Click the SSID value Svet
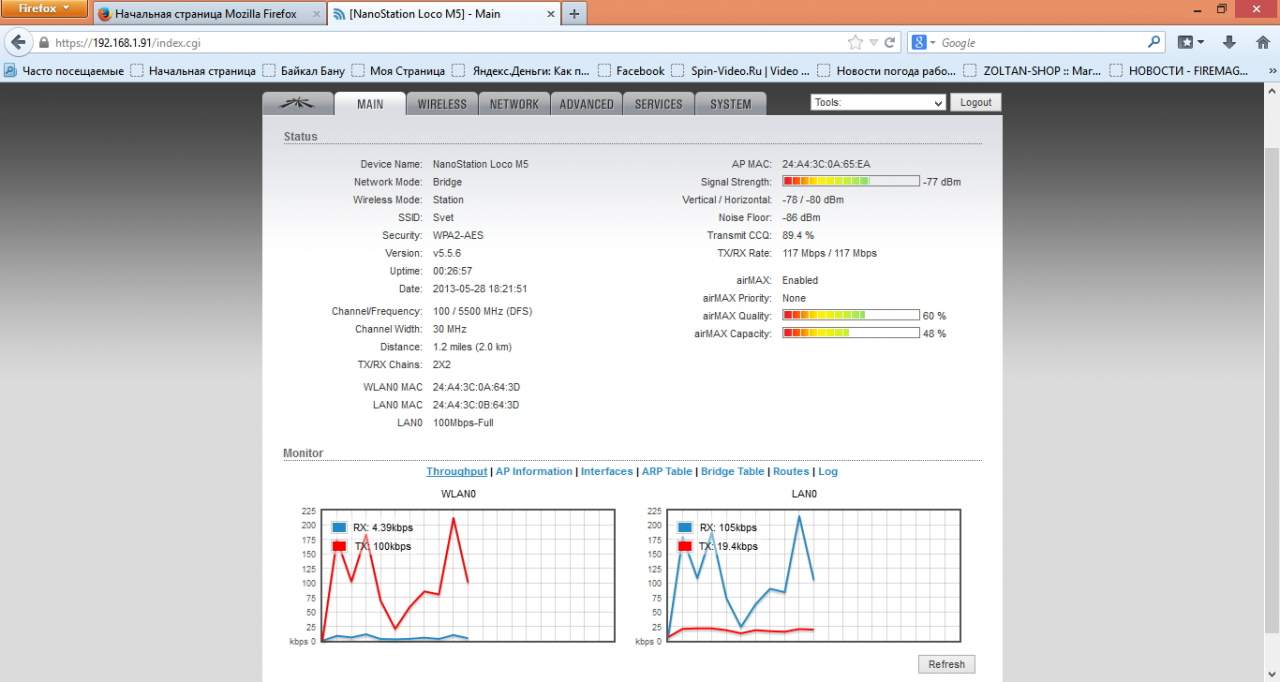1280x682 pixels. (443, 217)
